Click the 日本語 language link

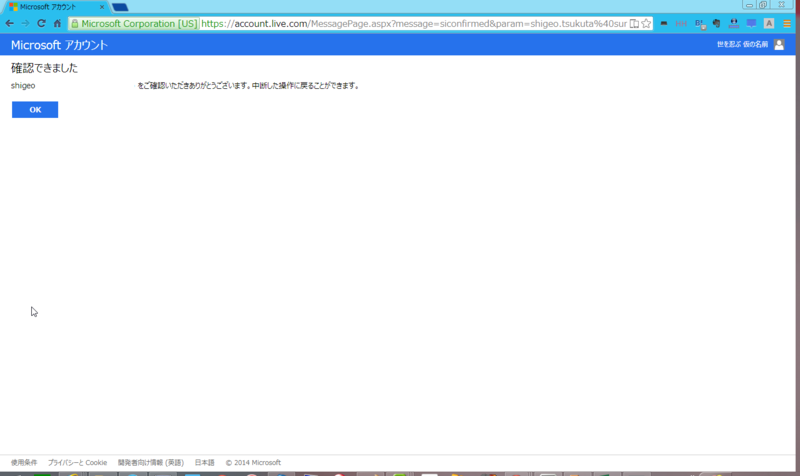[x=205, y=463]
